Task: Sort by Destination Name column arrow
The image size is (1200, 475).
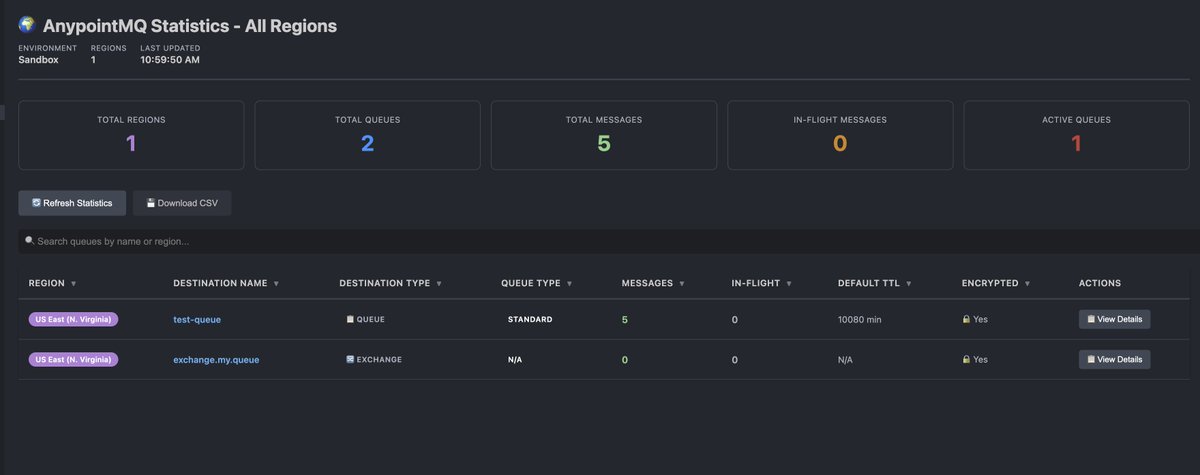Action: [x=276, y=284]
